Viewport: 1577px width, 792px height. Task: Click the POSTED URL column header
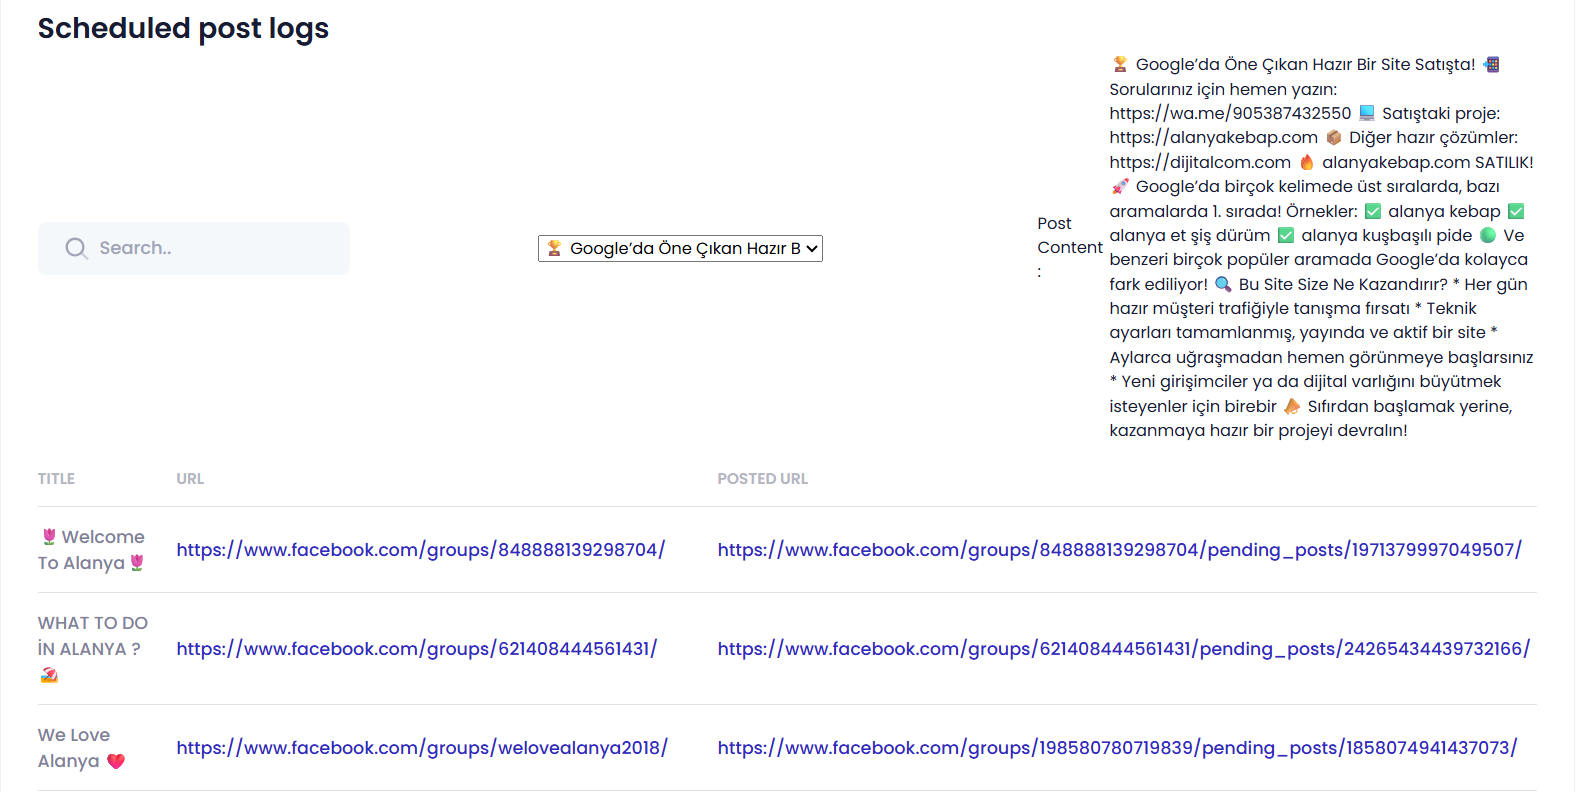pyautogui.click(x=762, y=479)
